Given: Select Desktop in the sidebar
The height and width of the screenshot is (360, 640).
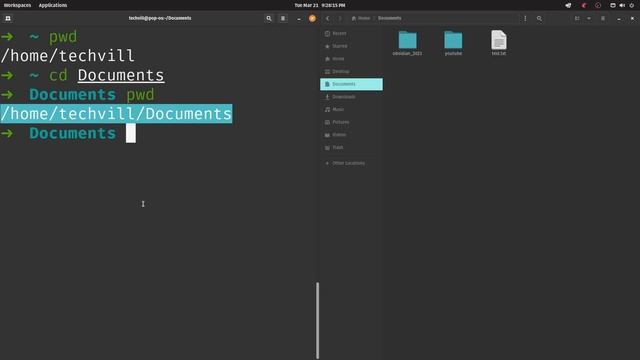Looking at the screenshot, I should point(351,71).
